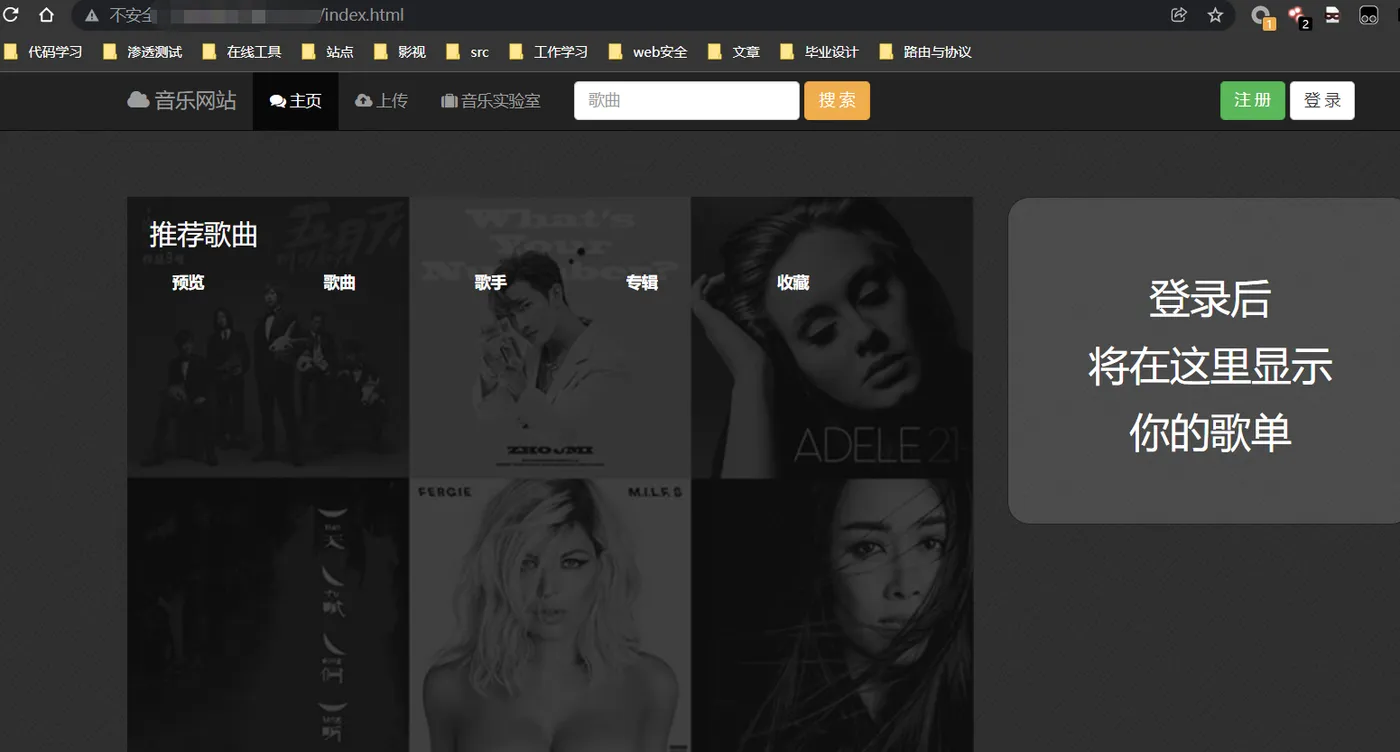Click the chat bubble icon of 主页
The image size is (1400, 752).
278,101
